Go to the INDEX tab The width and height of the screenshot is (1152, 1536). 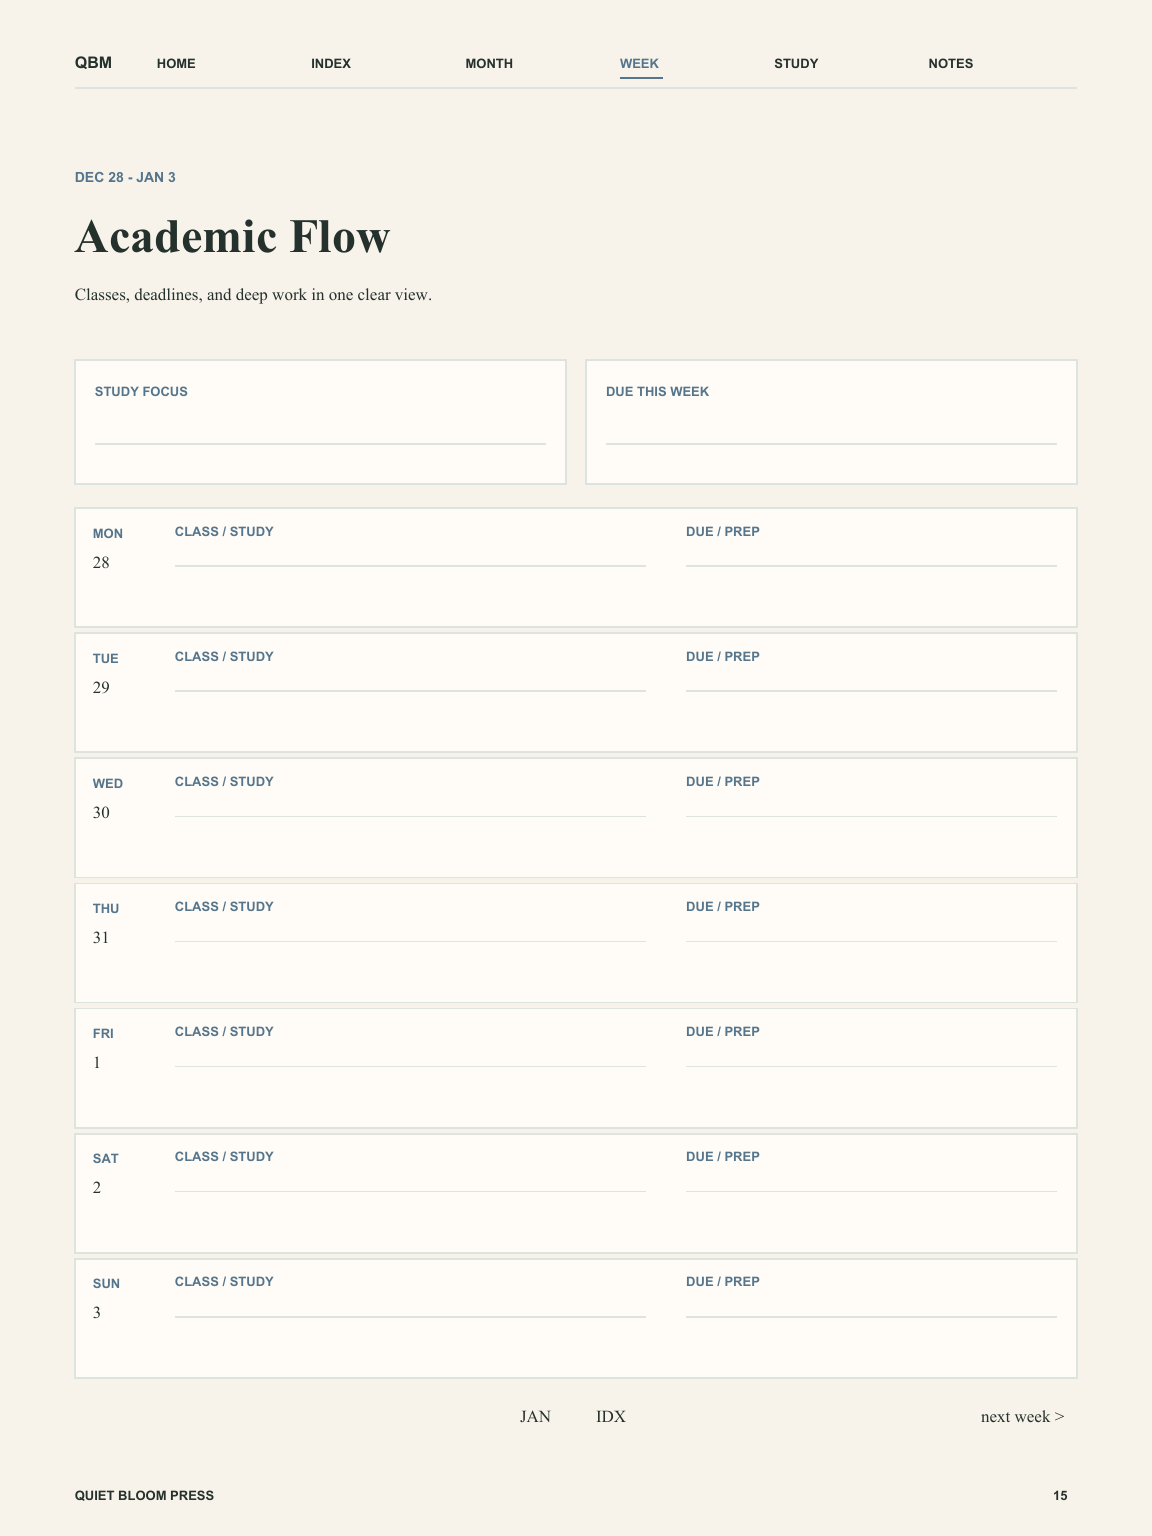pos(331,63)
